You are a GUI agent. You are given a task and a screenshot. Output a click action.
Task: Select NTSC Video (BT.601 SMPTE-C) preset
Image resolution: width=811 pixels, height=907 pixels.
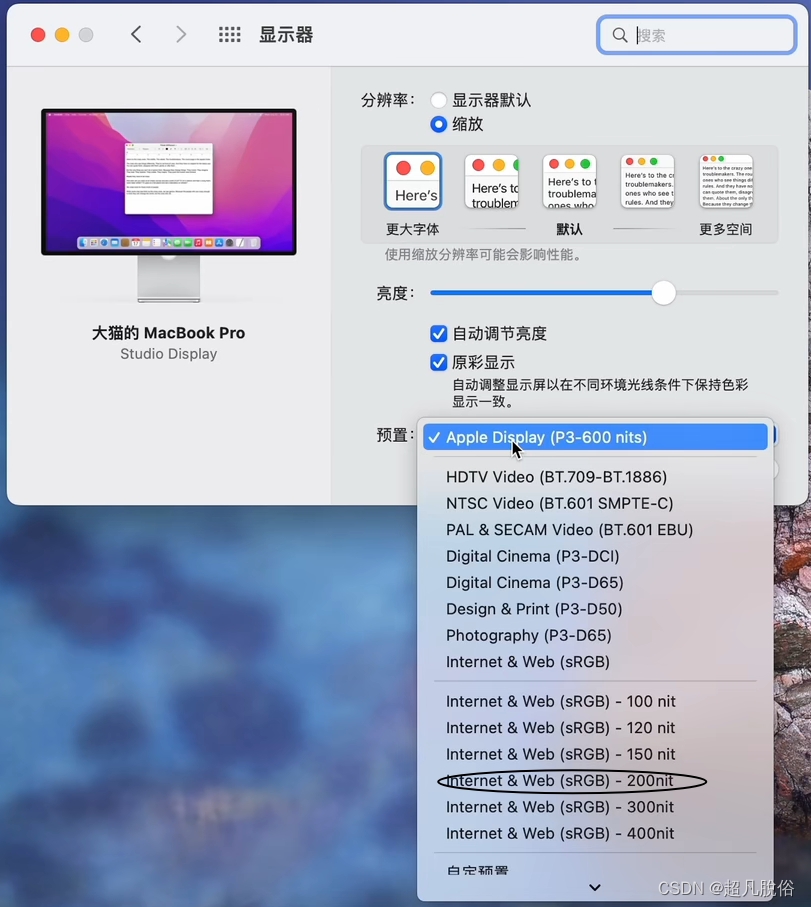(595, 503)
